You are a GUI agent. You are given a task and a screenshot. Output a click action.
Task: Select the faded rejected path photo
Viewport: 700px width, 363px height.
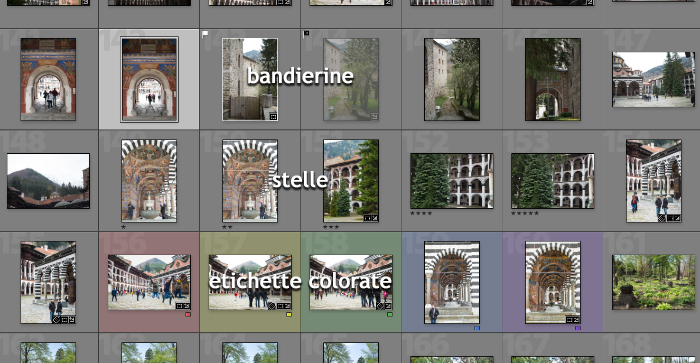coord(351,79)
